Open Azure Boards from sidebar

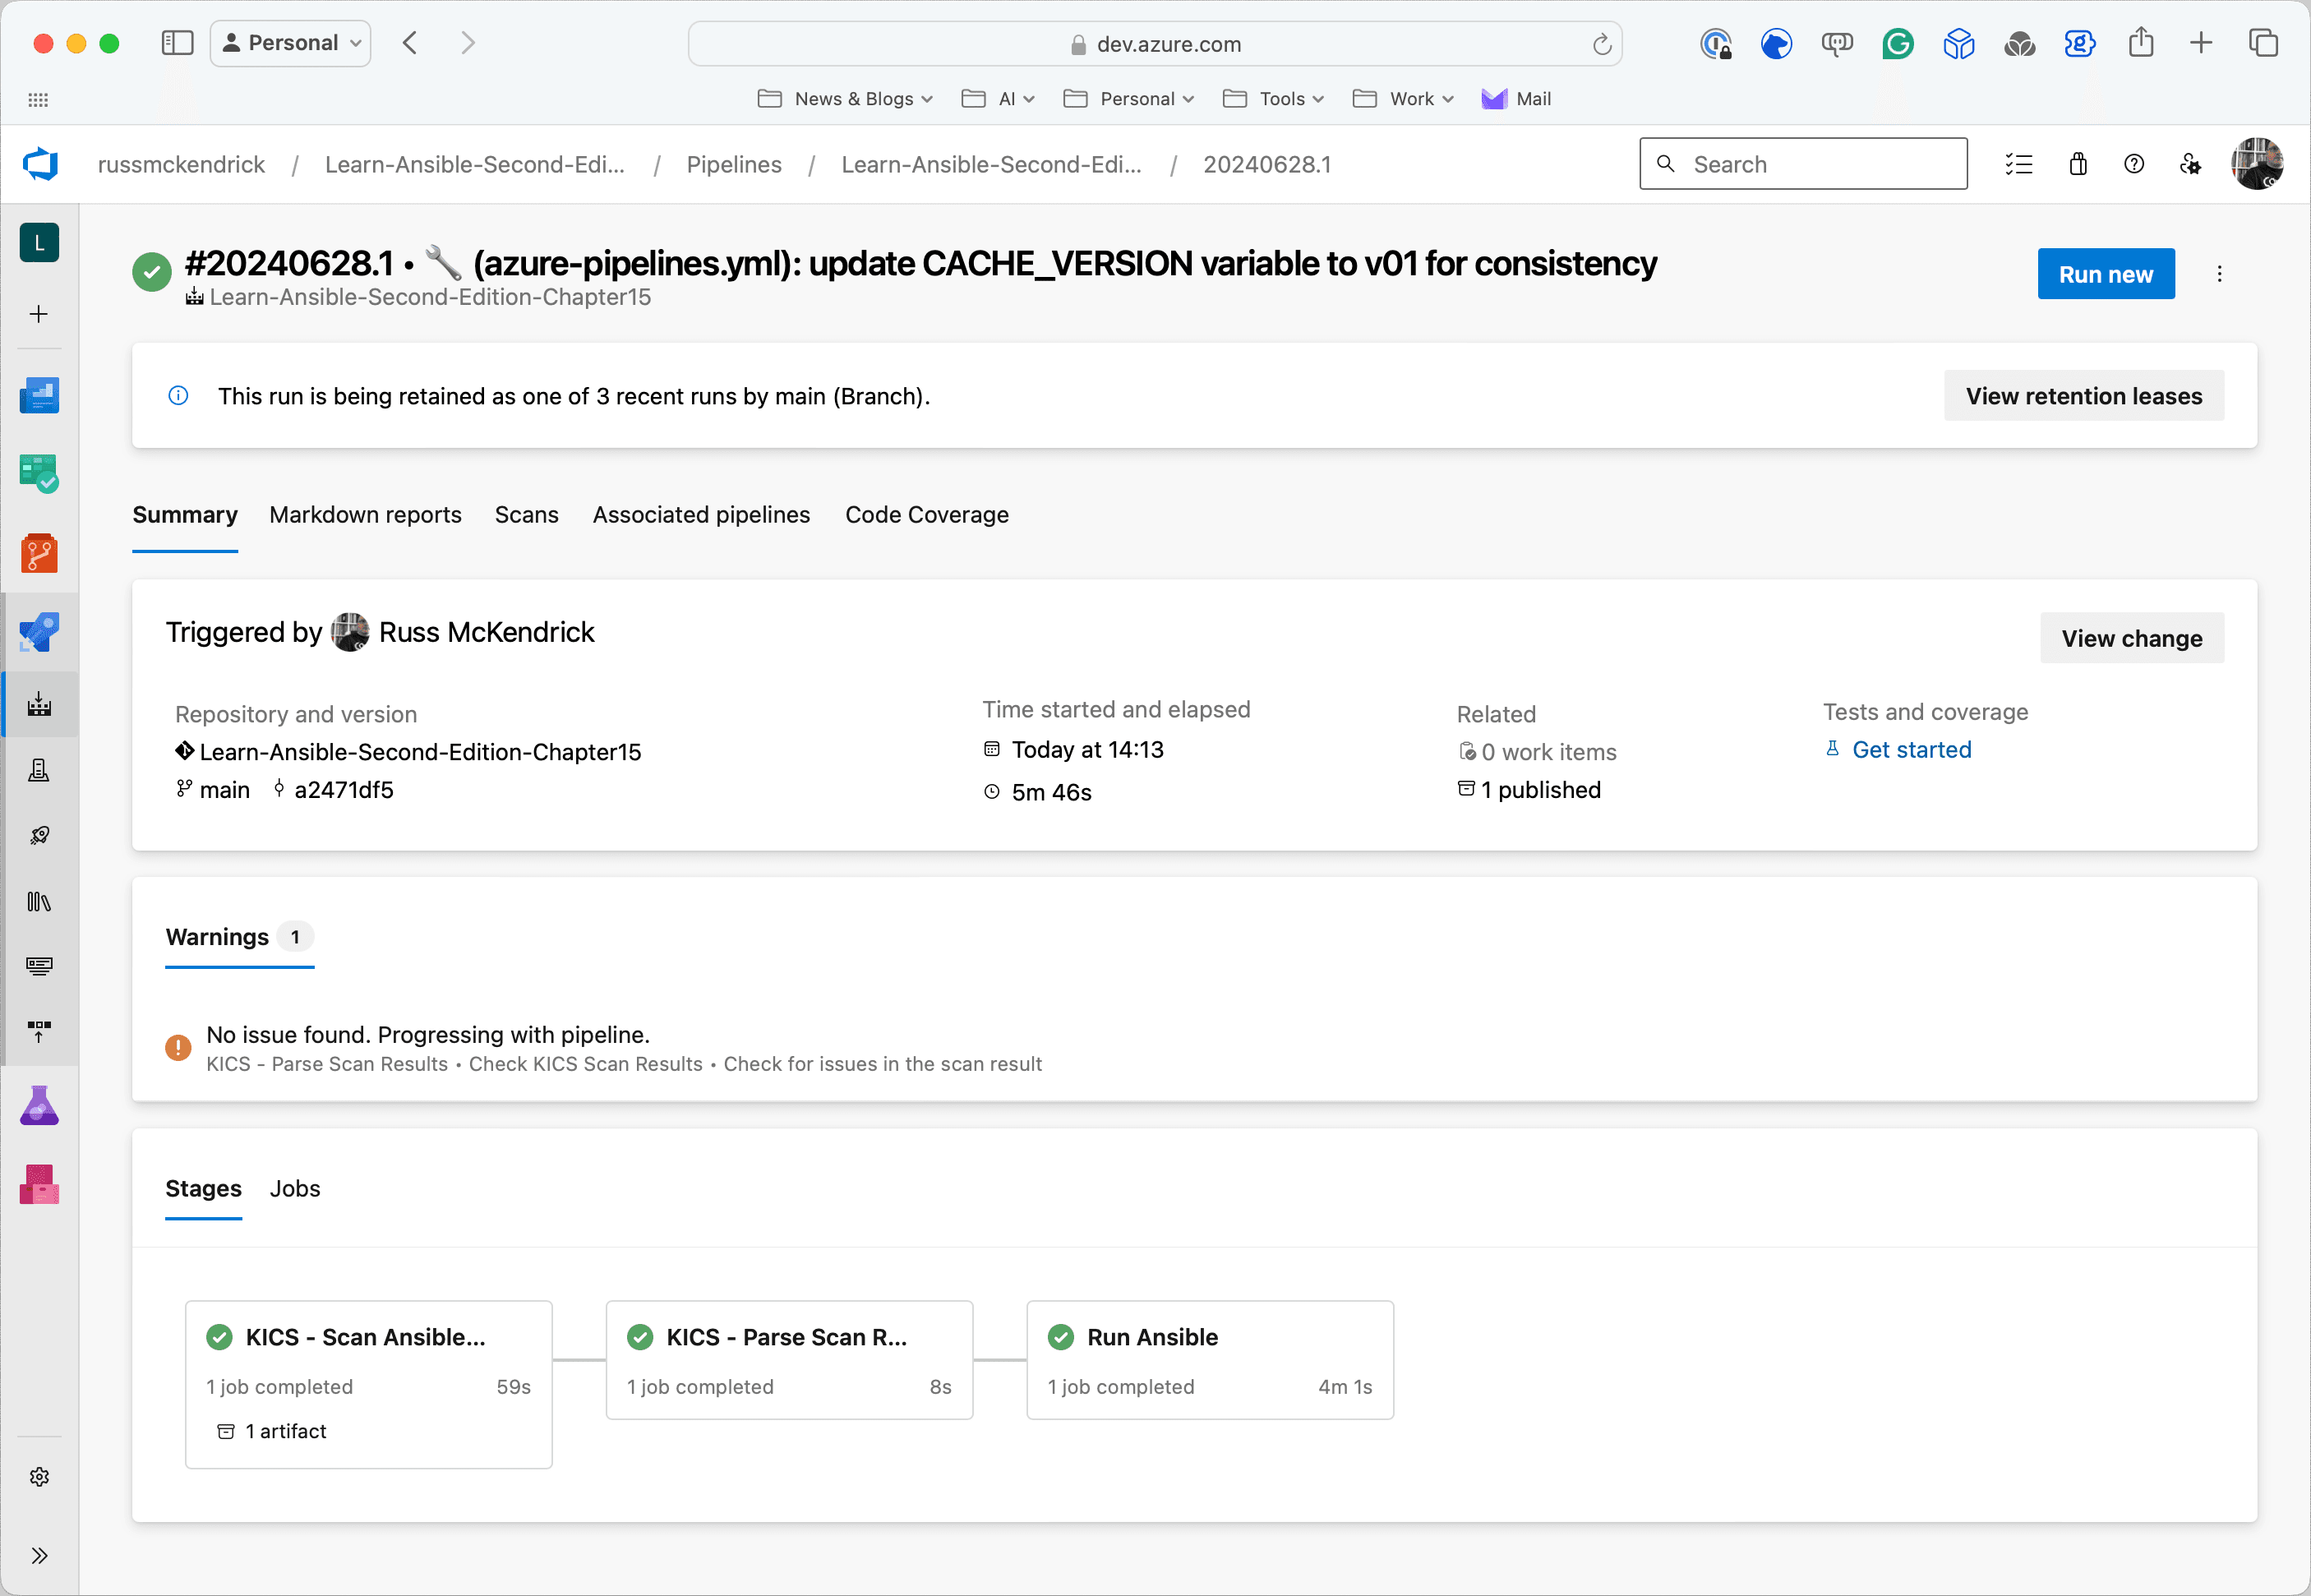[39, 474]
